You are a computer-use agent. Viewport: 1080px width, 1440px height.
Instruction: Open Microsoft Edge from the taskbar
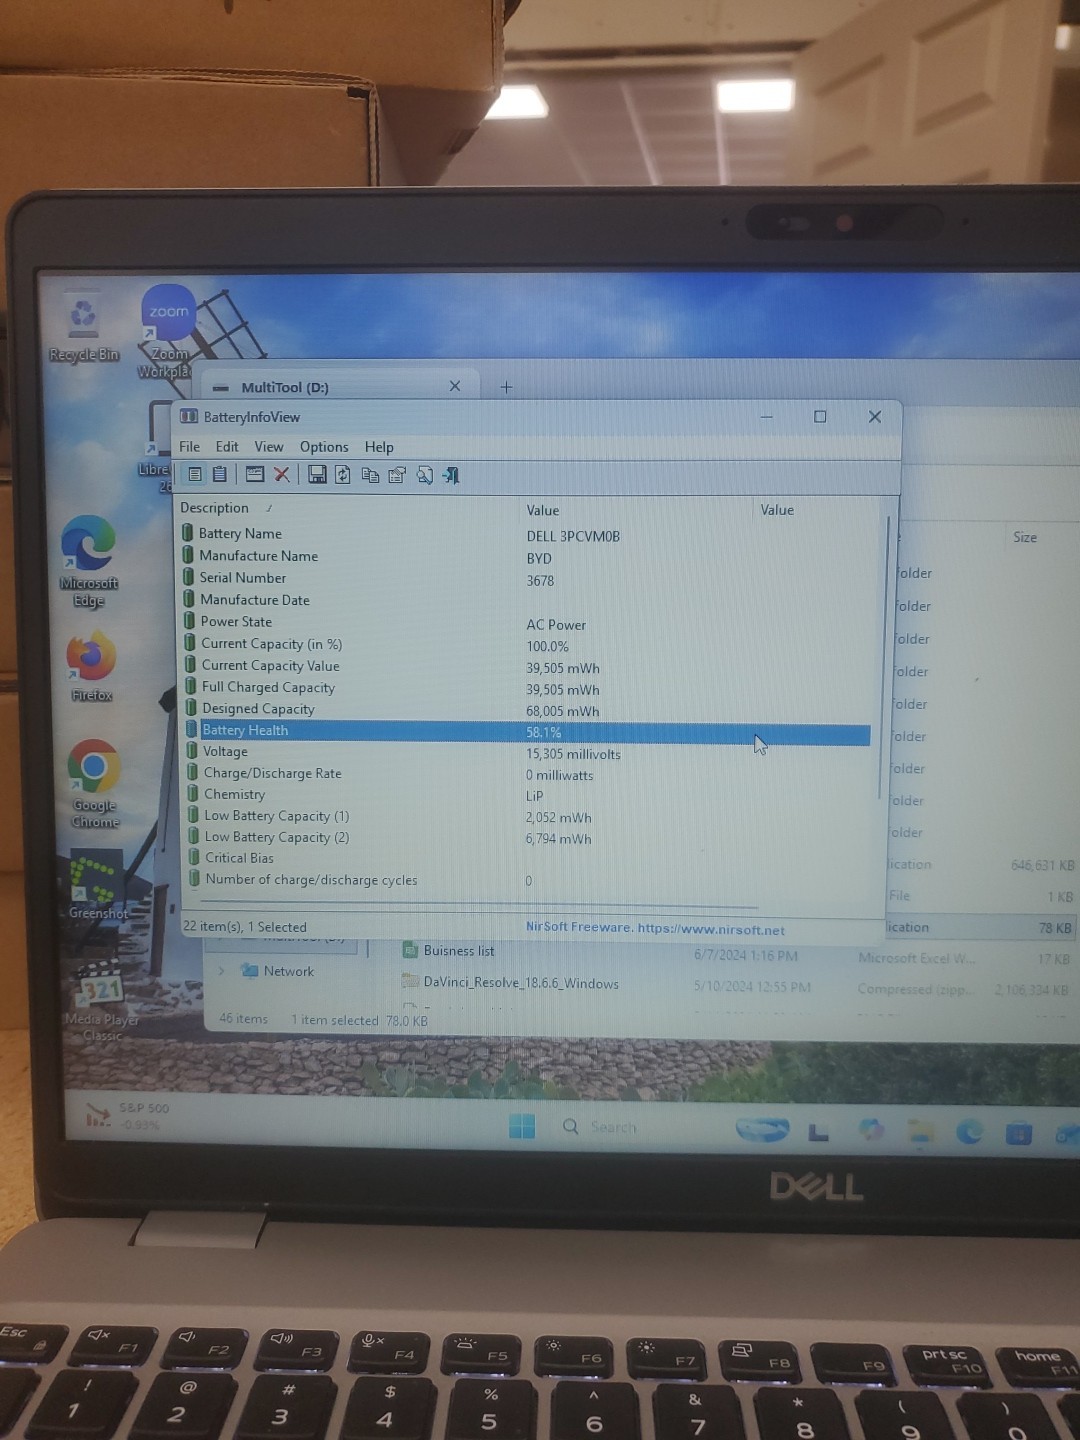969,1132
